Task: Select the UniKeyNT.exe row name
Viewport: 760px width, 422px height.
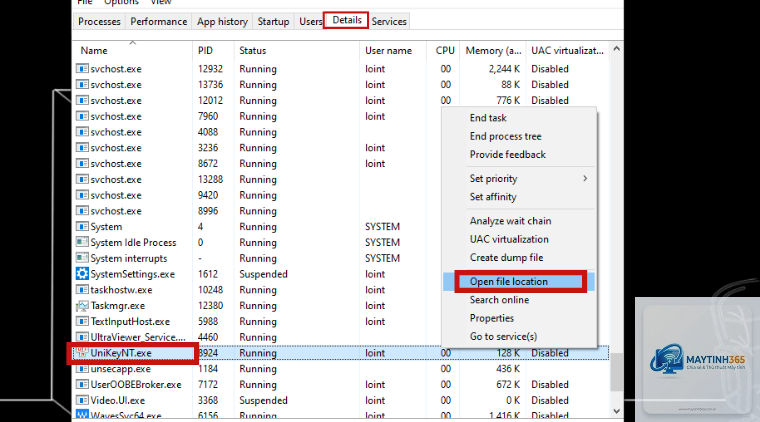Action: (x=121, y=353)
